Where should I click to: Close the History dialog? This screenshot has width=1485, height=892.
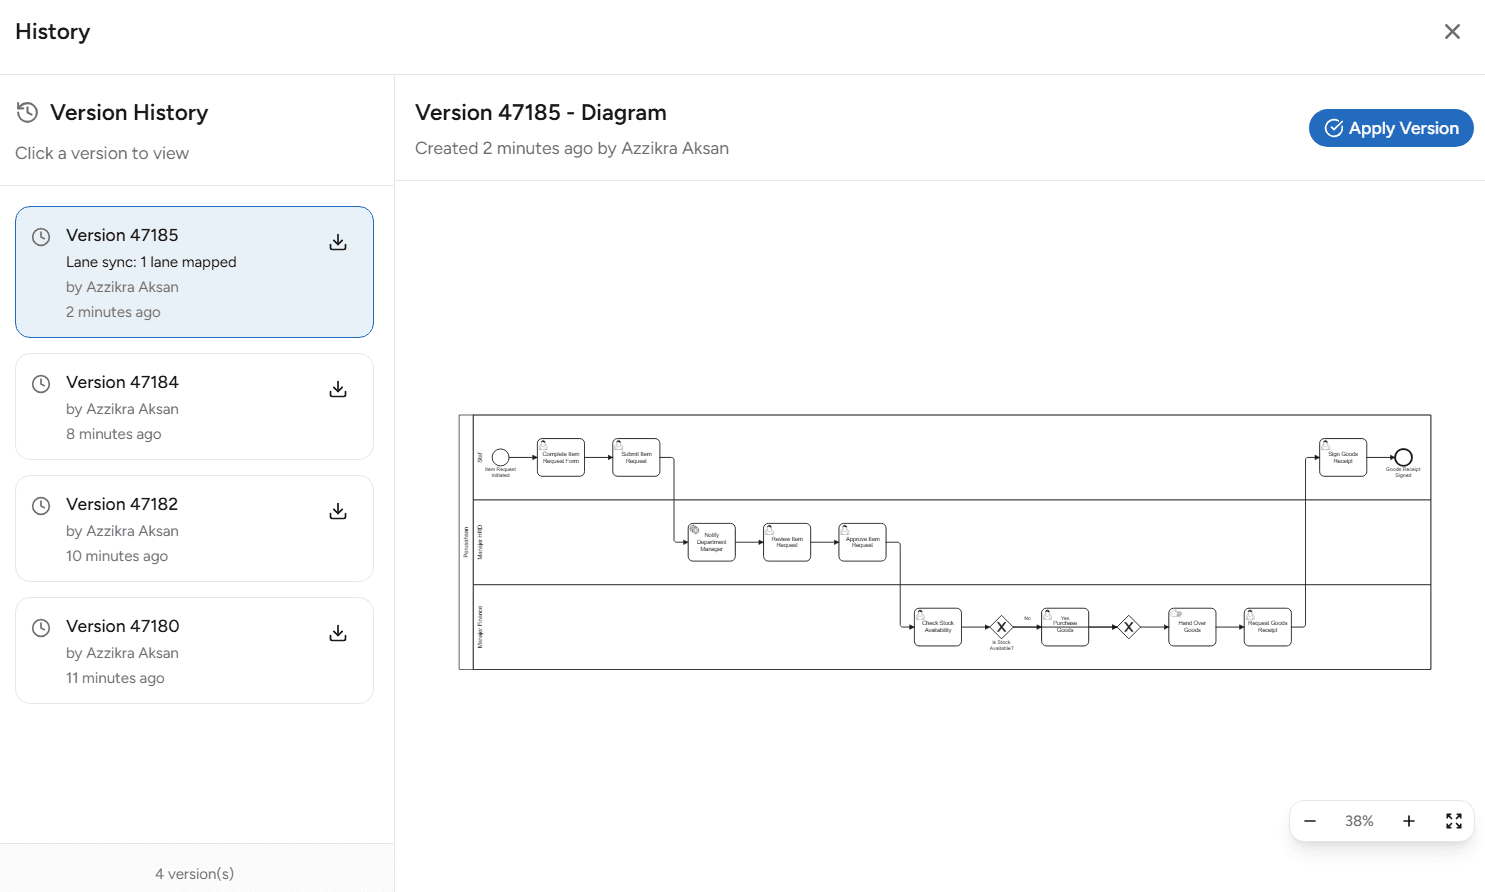click(1452, 31)
